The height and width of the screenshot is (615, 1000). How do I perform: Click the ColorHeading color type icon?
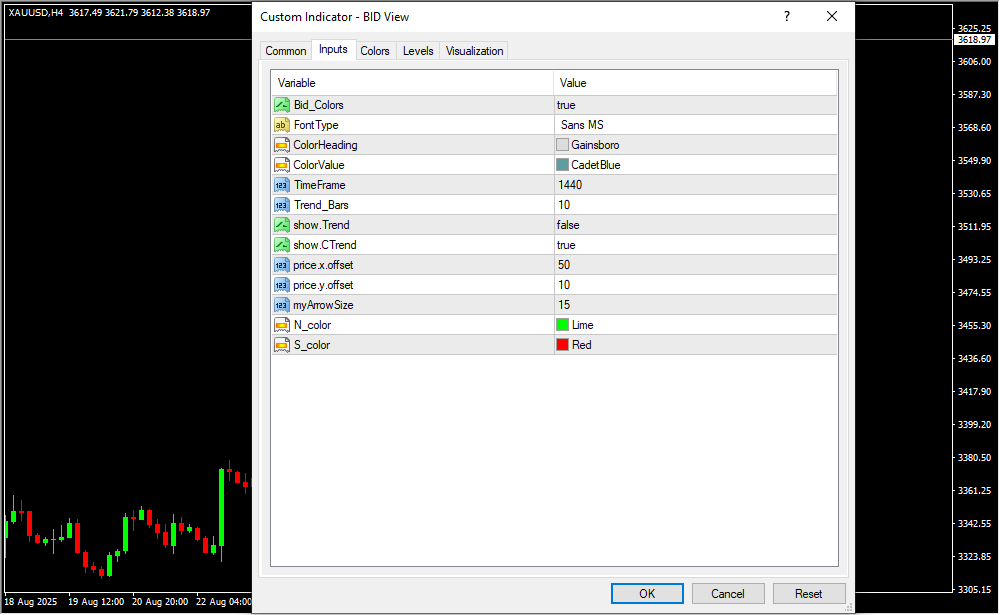point(282,145)
